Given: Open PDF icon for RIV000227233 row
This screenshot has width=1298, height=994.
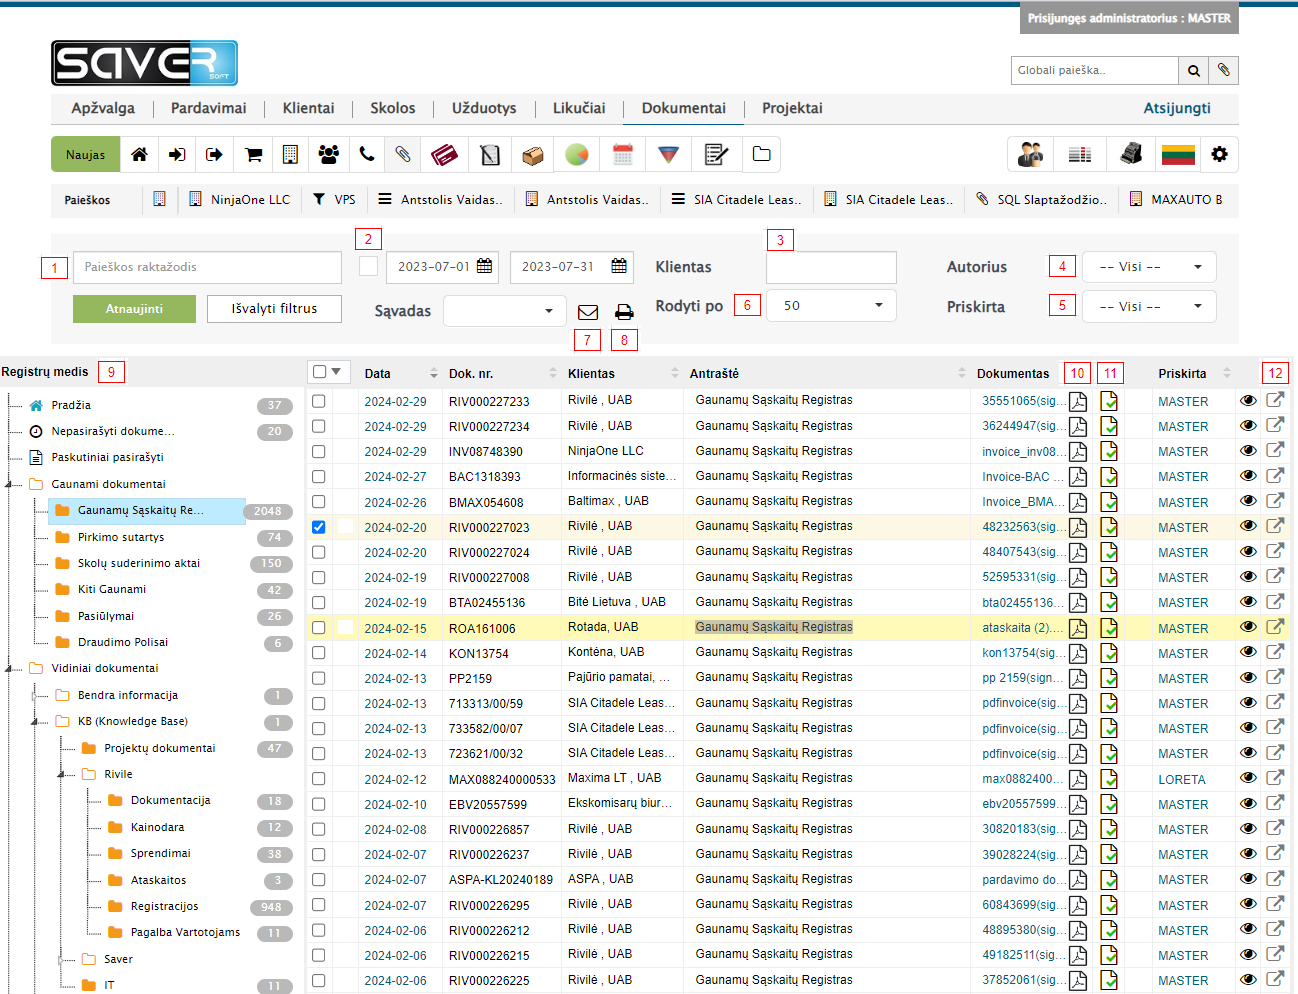Looking at the screenshot, I should pyautogui.click(x=1078, y=401).
